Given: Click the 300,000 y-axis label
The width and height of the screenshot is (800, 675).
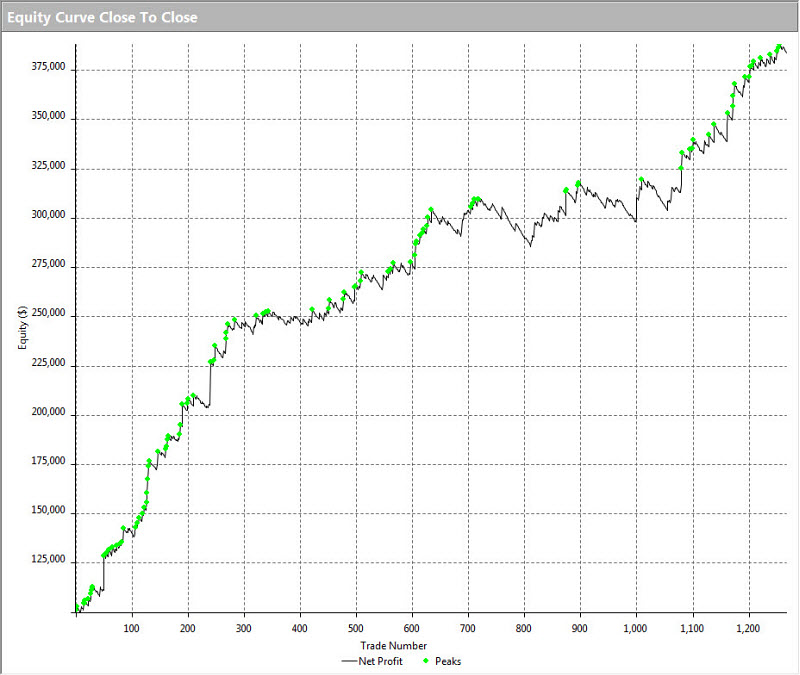Looking at the screenshot, I should tap(48, 215).
